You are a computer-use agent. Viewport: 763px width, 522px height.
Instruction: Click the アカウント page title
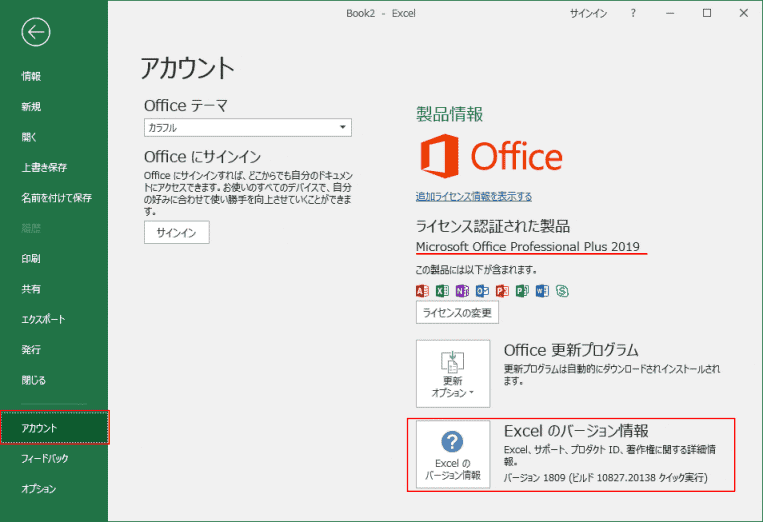tap(188, 68)
